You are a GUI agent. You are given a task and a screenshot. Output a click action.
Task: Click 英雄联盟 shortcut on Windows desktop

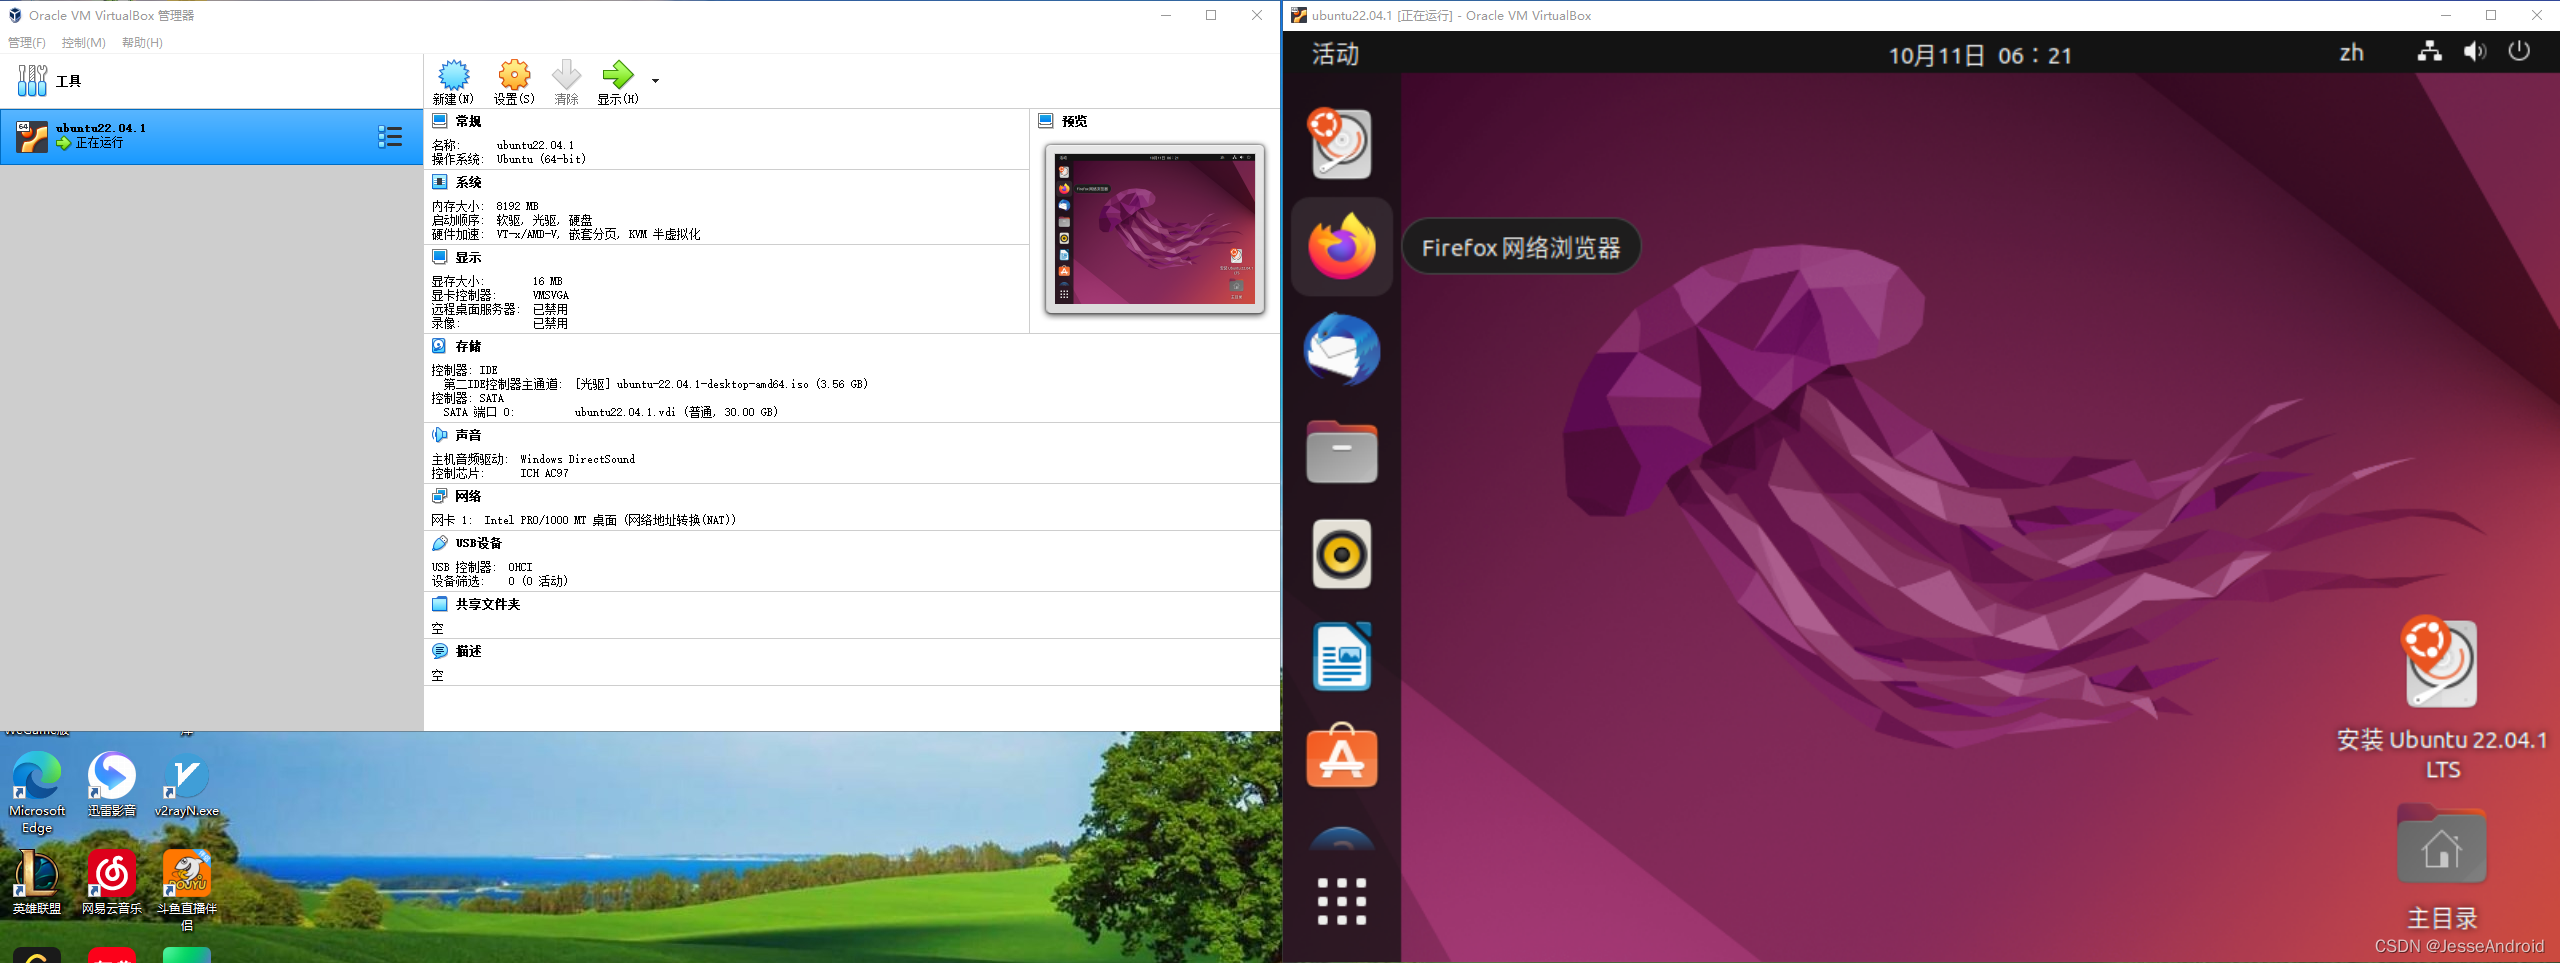tap(37, 883)
